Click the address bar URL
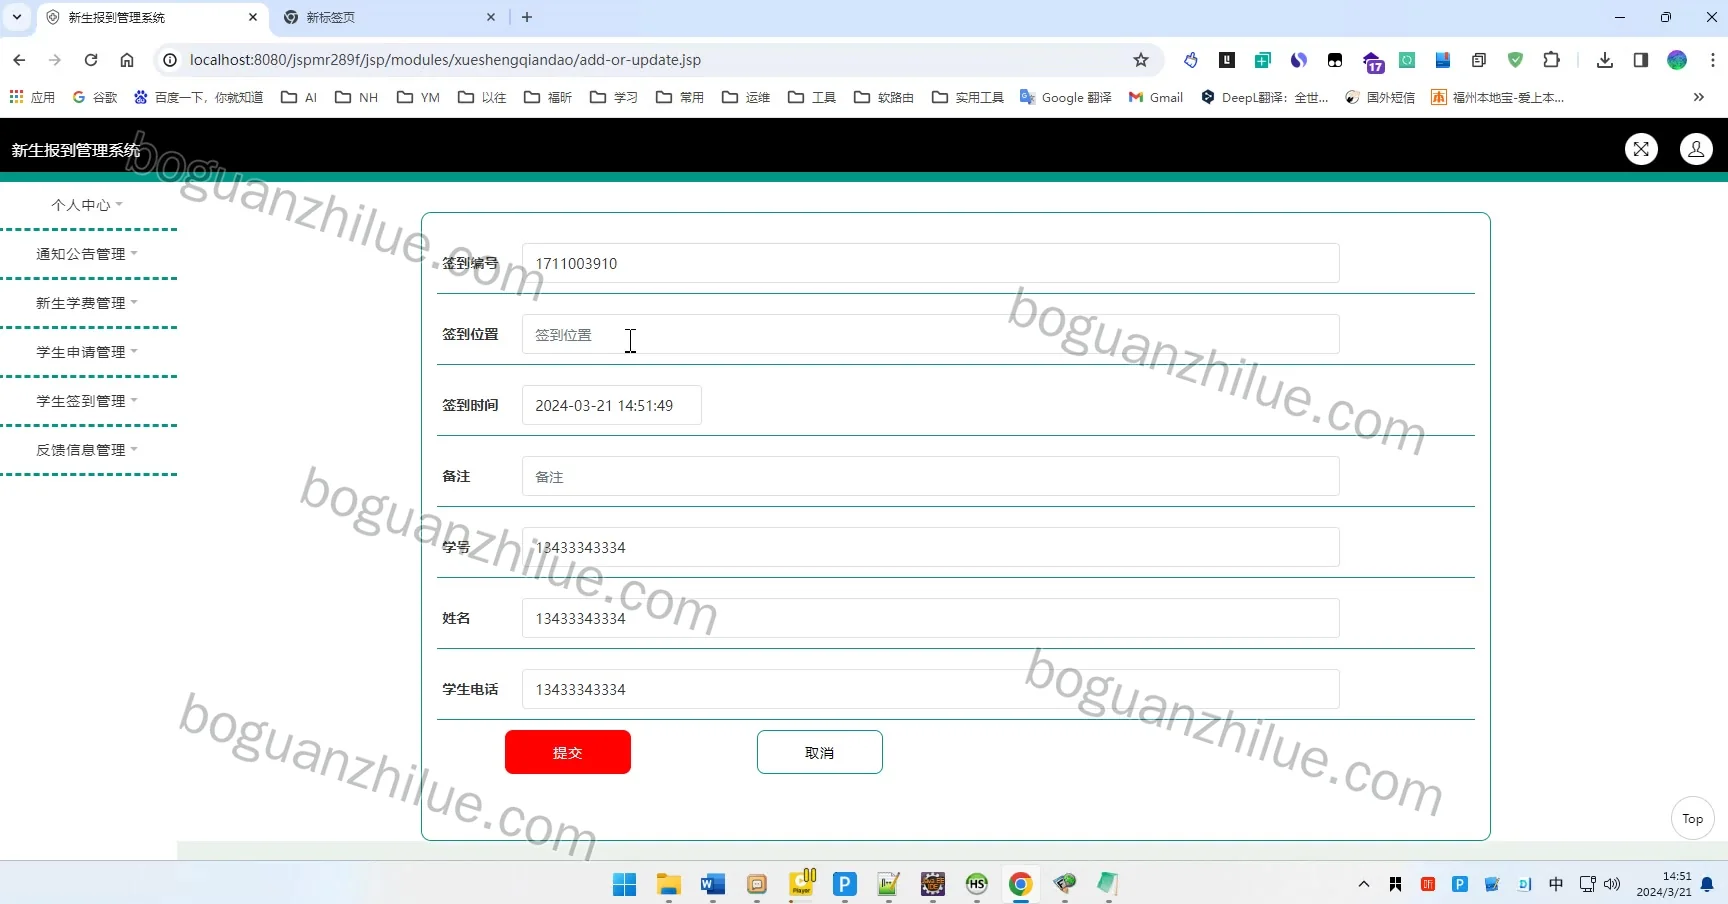1728x904 pixels. tap(445, 60)
